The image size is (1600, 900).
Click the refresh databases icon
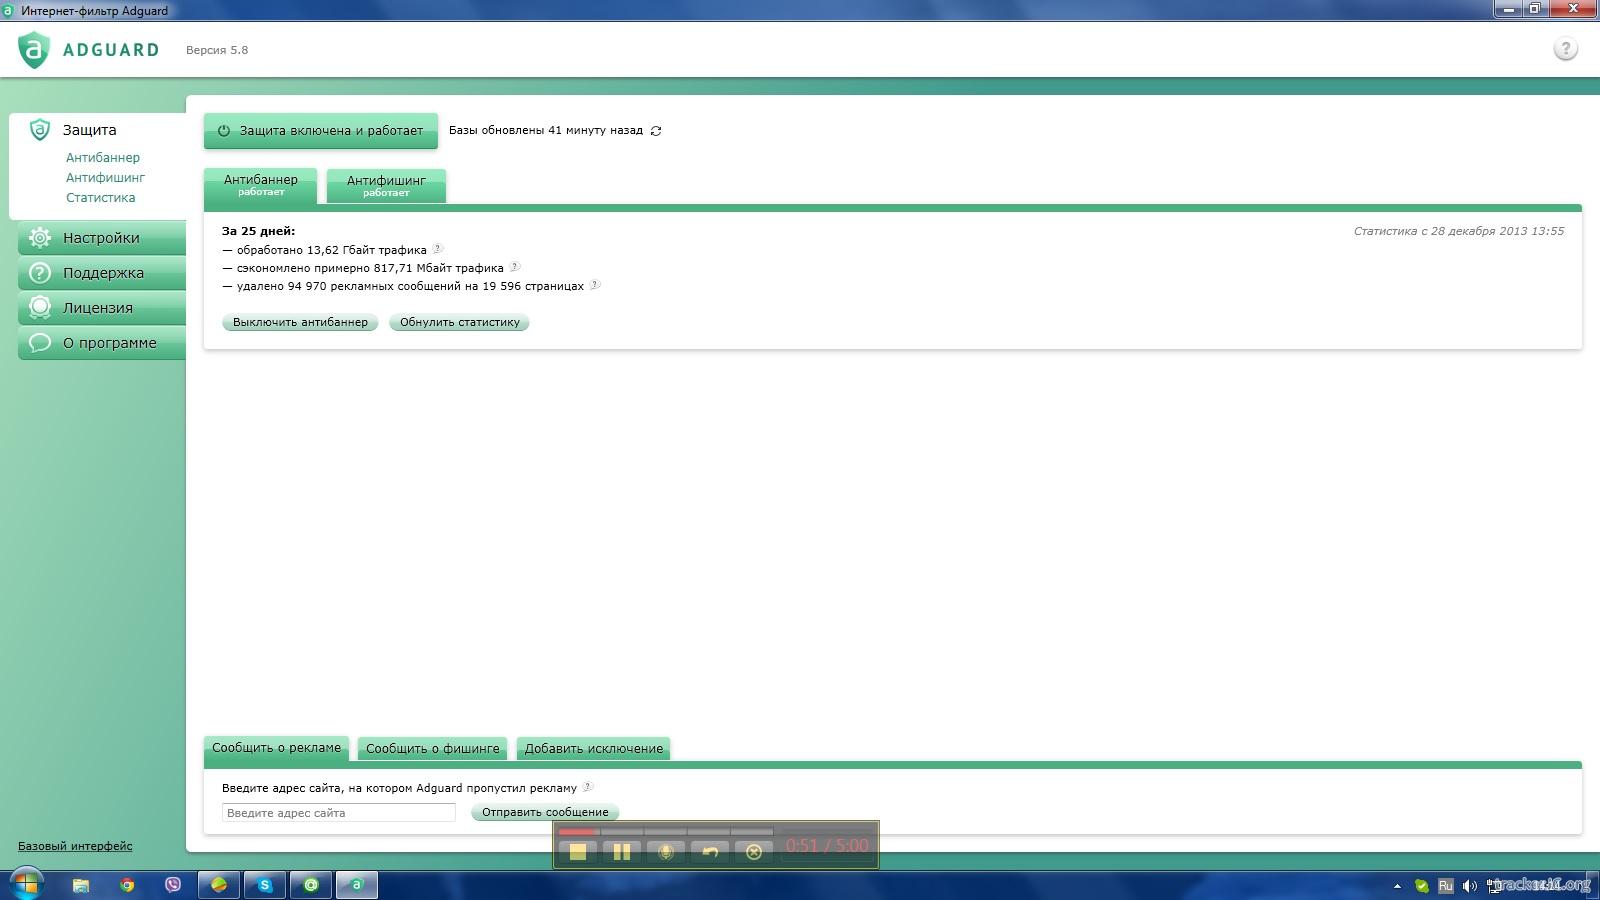tap(656, 131)
